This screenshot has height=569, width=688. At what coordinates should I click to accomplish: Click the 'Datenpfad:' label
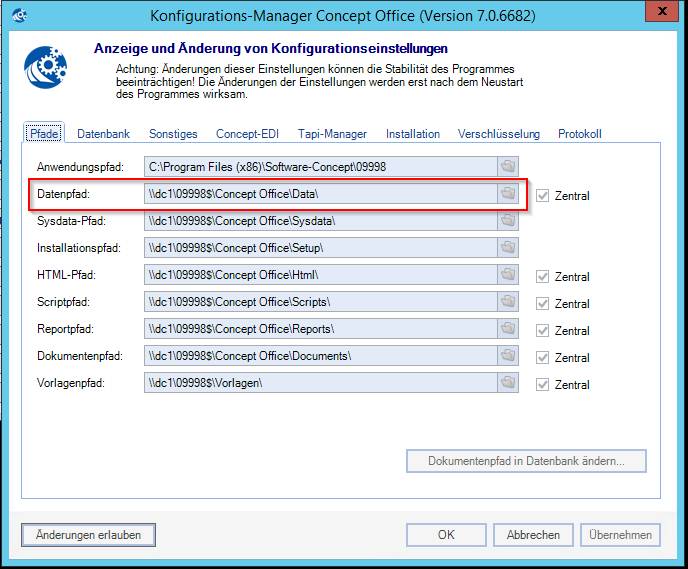[x=63, y=194]
